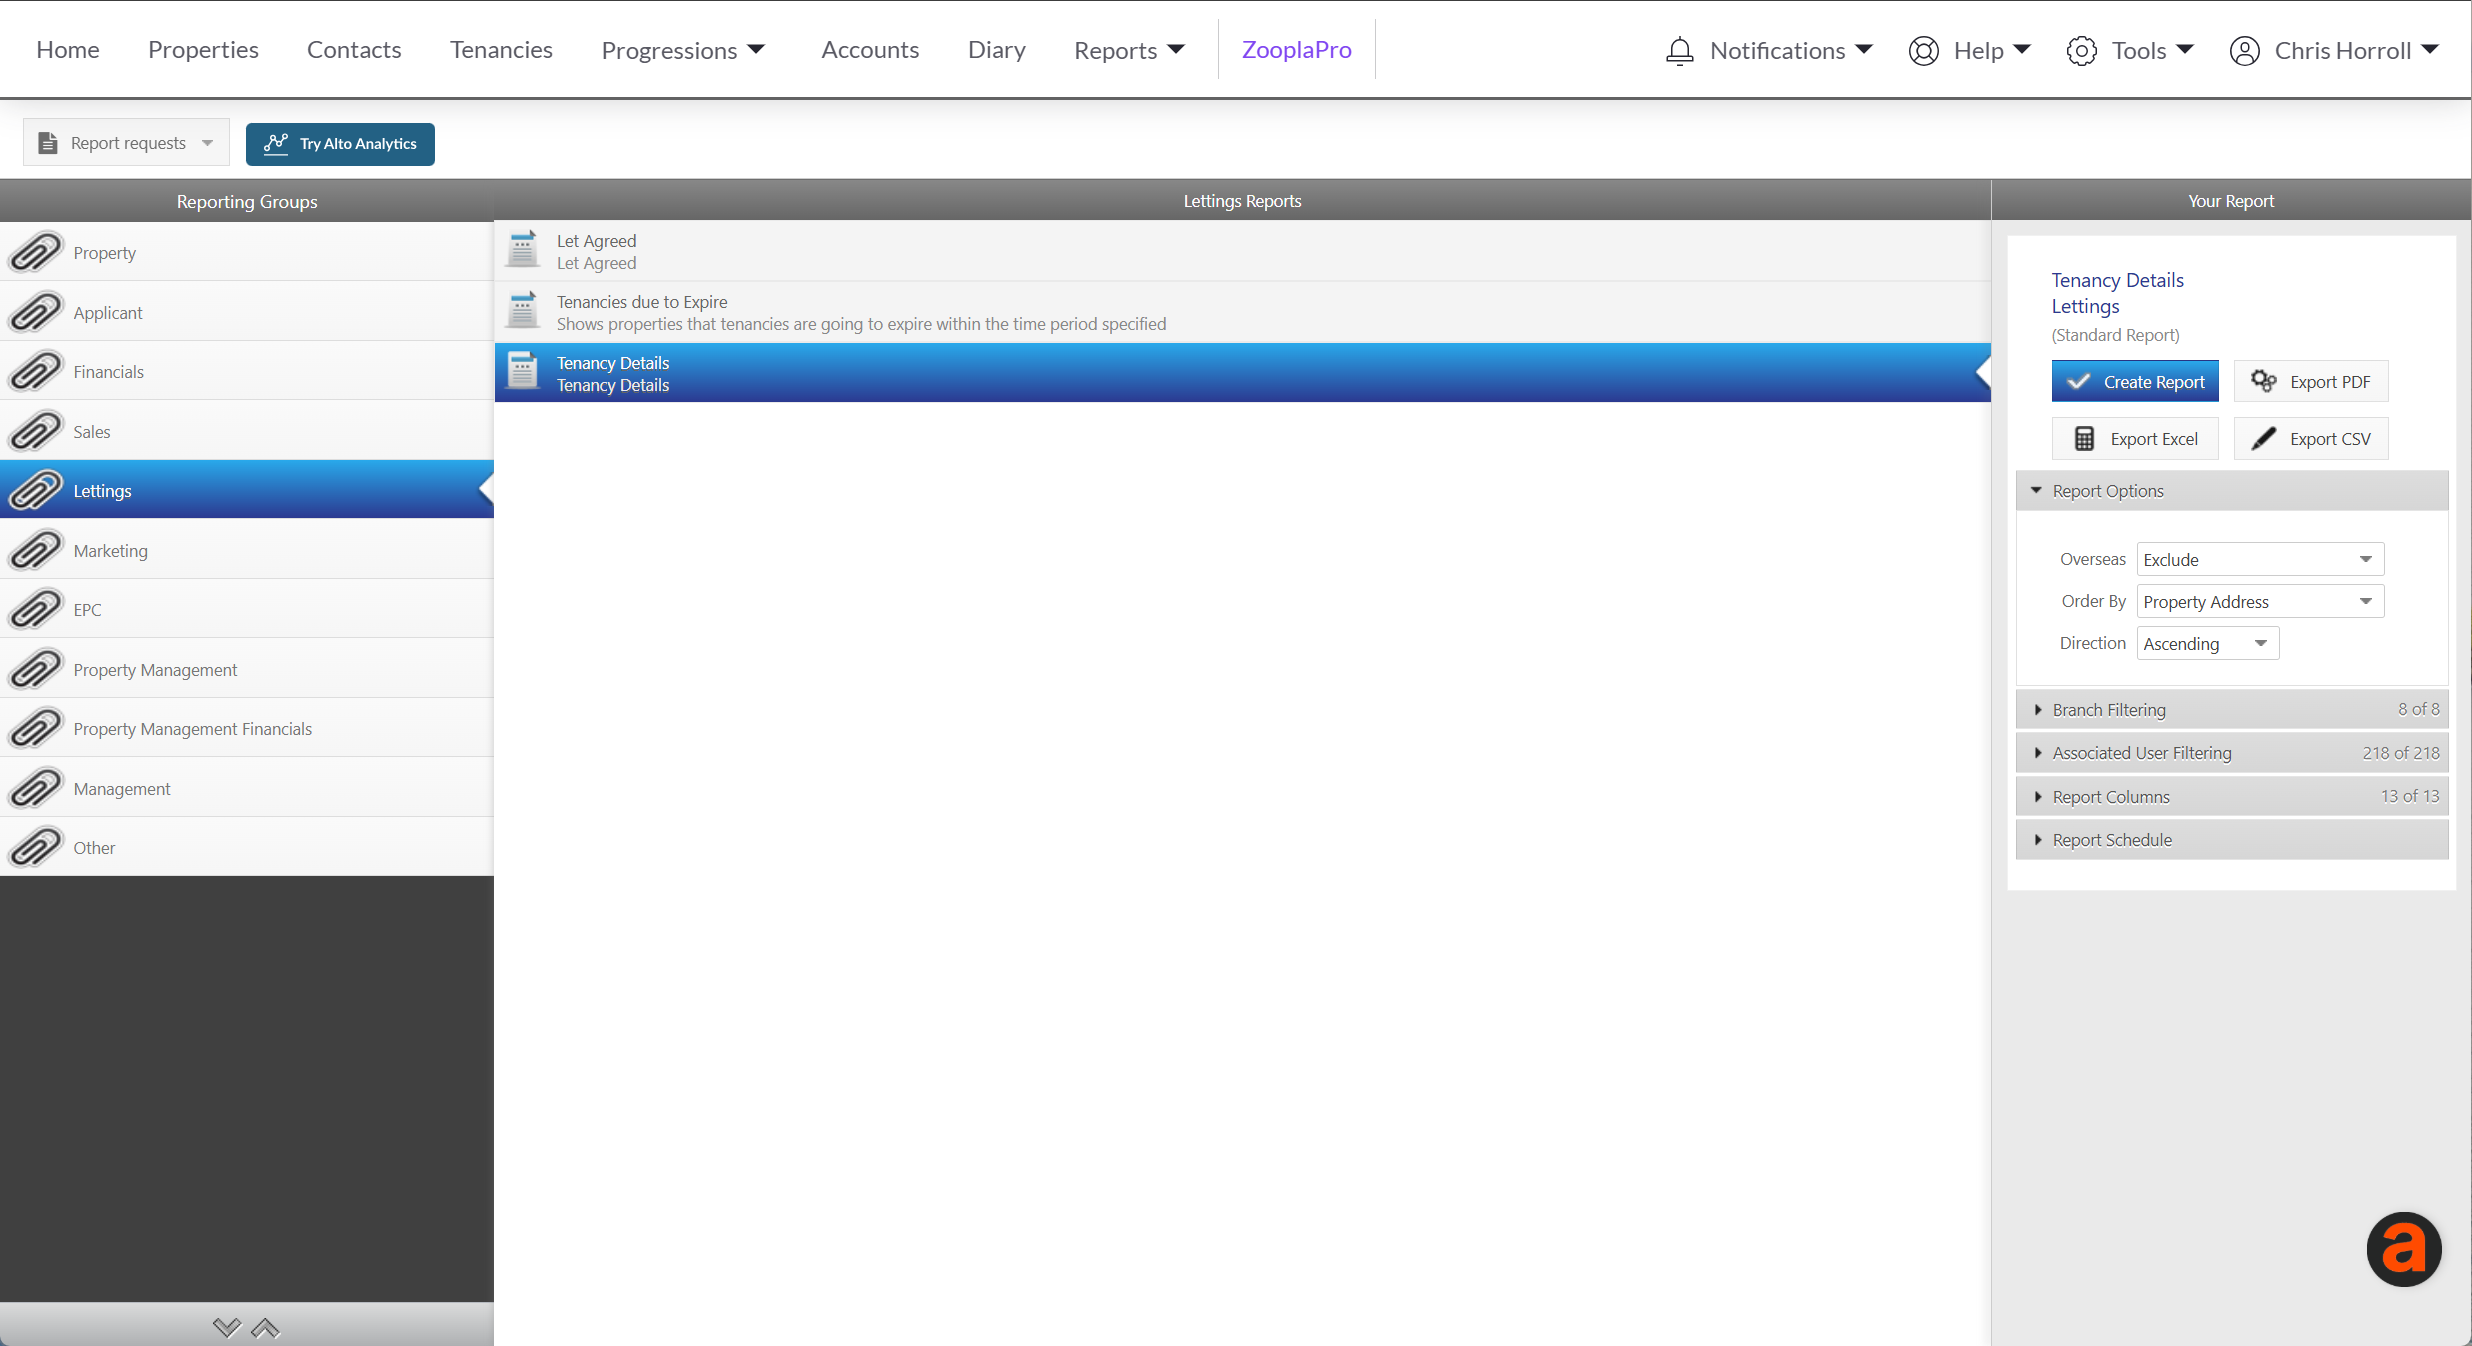Open the Diary menu item
Screen dimensions: 2472x1346
coord(997,50)
